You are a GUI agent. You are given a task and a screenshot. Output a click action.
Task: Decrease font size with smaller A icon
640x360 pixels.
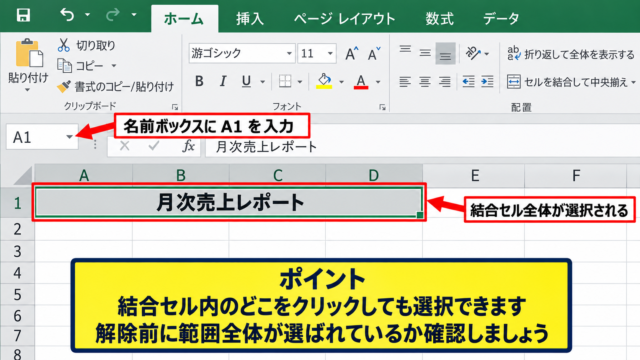(x=374, y=53)
